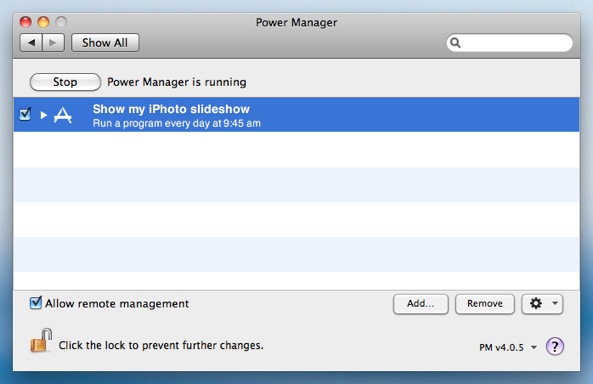Click the magnifying glass search icon

(x=455, y=43)
